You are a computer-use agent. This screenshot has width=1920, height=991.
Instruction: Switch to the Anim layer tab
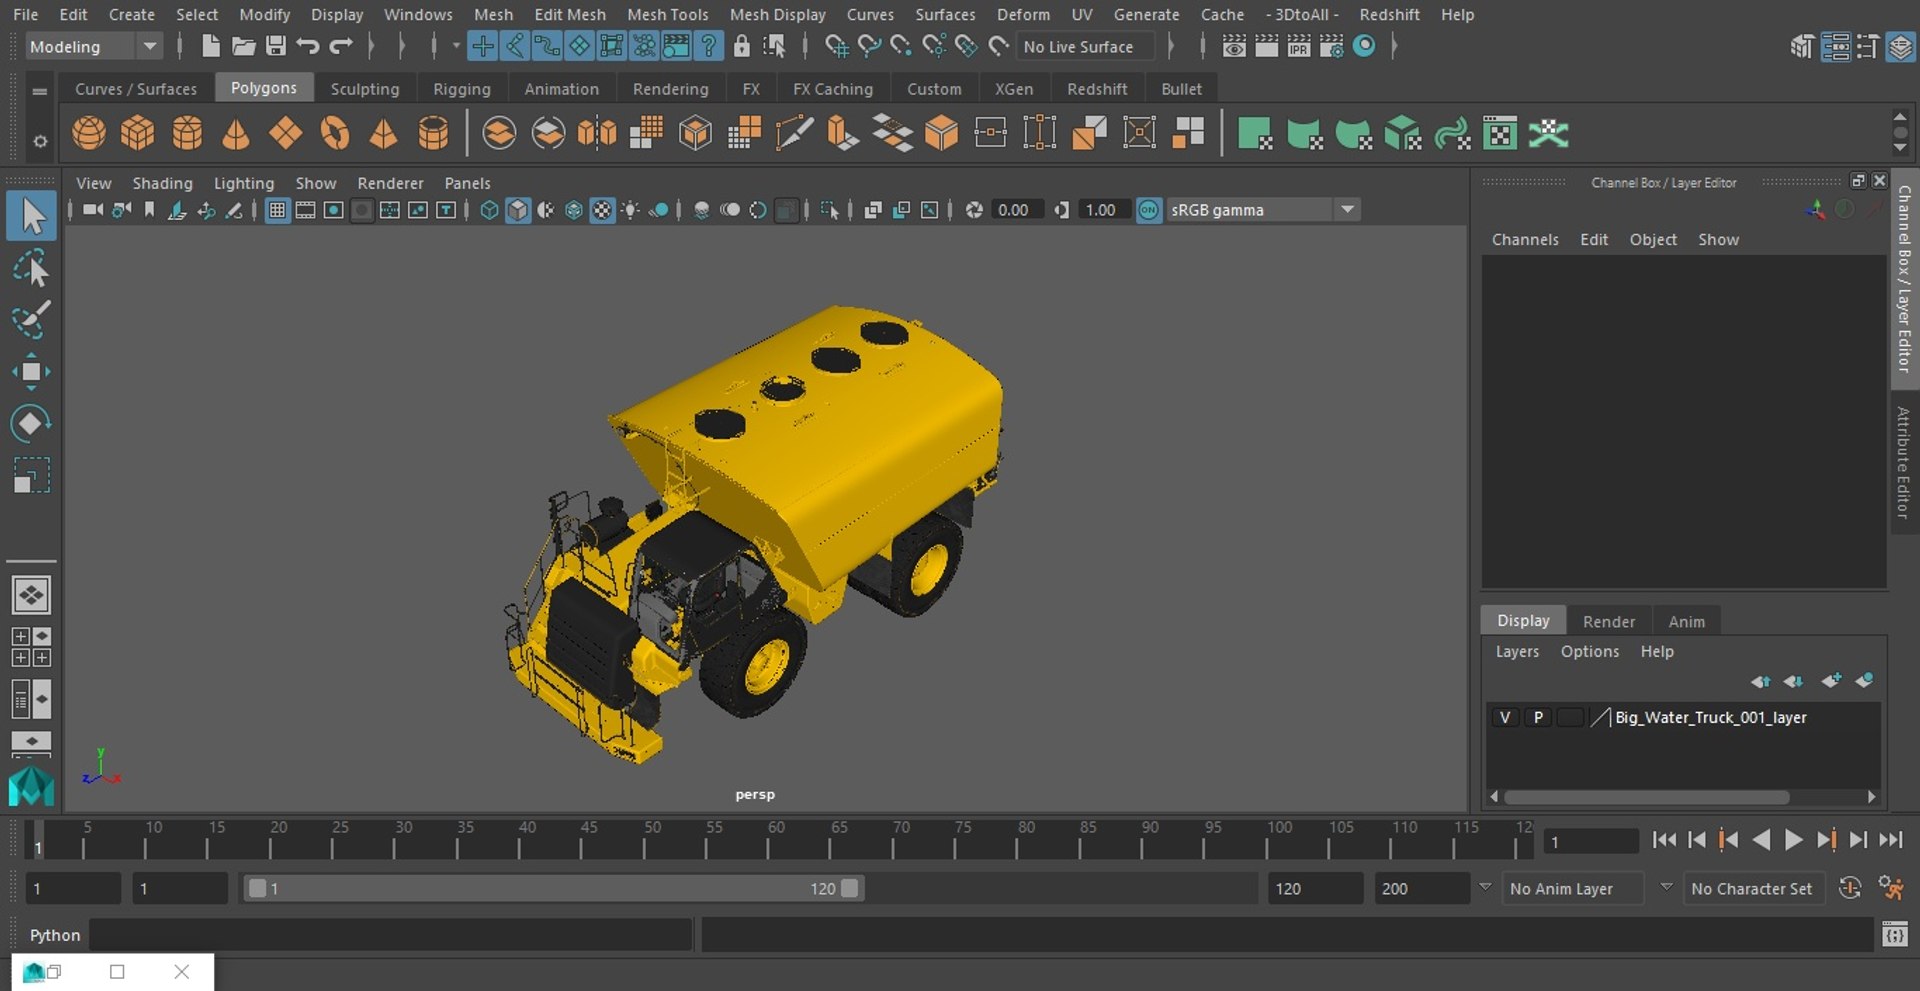click(1686, 621)
